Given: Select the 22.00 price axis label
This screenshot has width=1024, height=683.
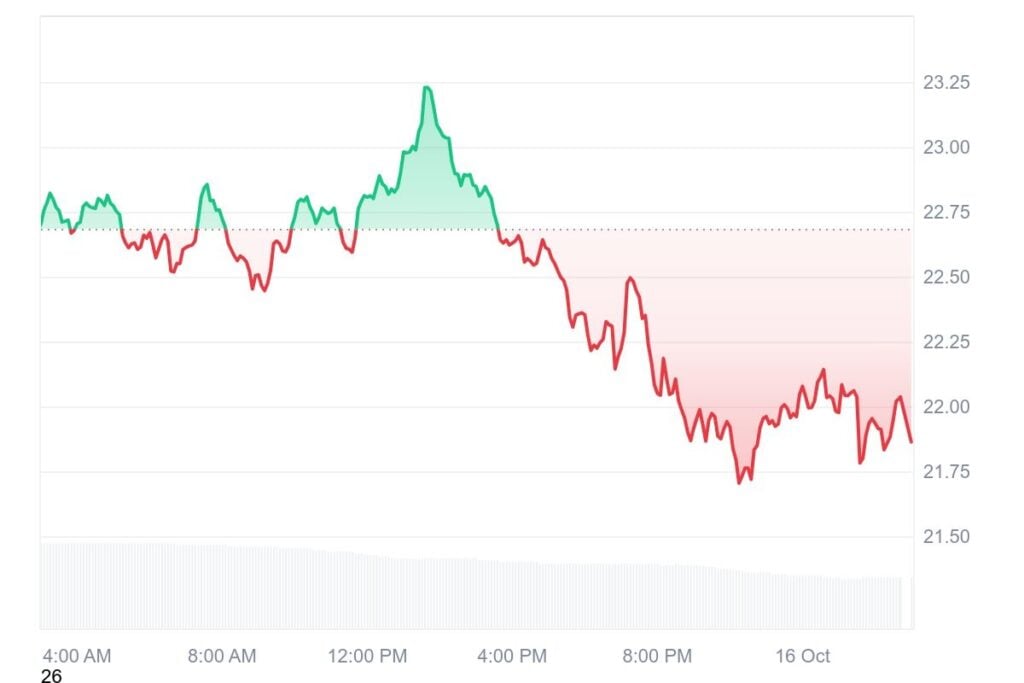Looking at the screenshot, I should tap(945, 407).
